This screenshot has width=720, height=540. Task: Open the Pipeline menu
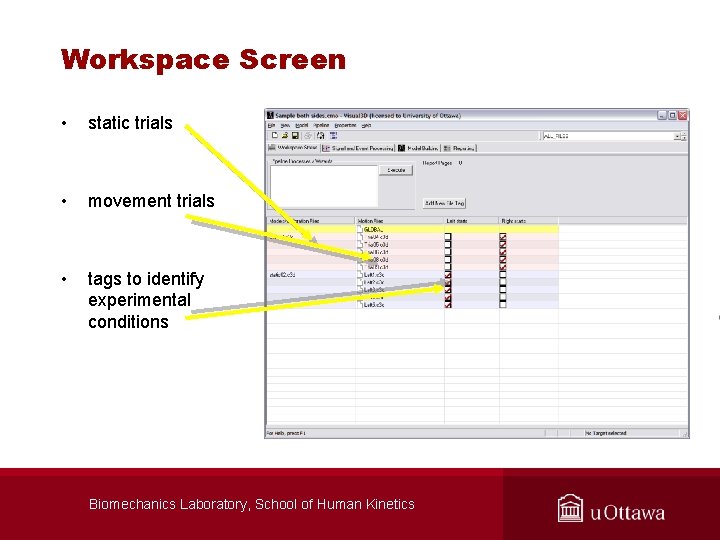[321, 125]
